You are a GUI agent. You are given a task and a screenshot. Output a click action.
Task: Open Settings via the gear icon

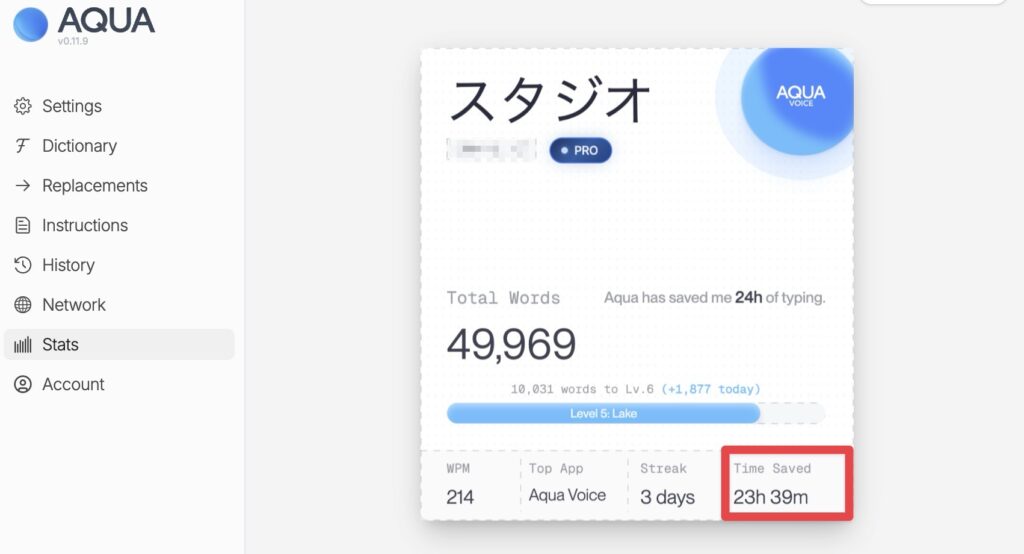[x=23, y=106]
